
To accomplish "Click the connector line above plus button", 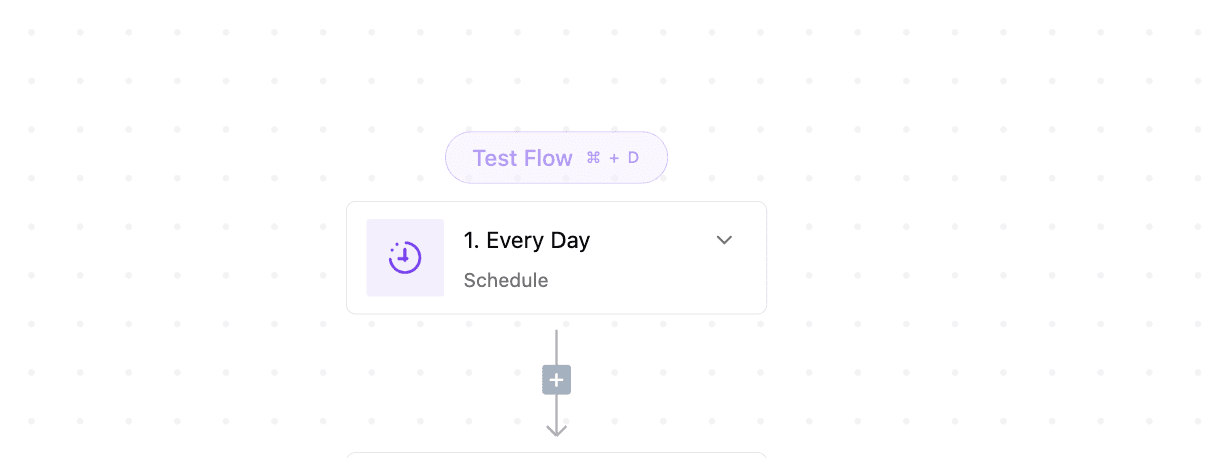I will click(x=557, y=345).
